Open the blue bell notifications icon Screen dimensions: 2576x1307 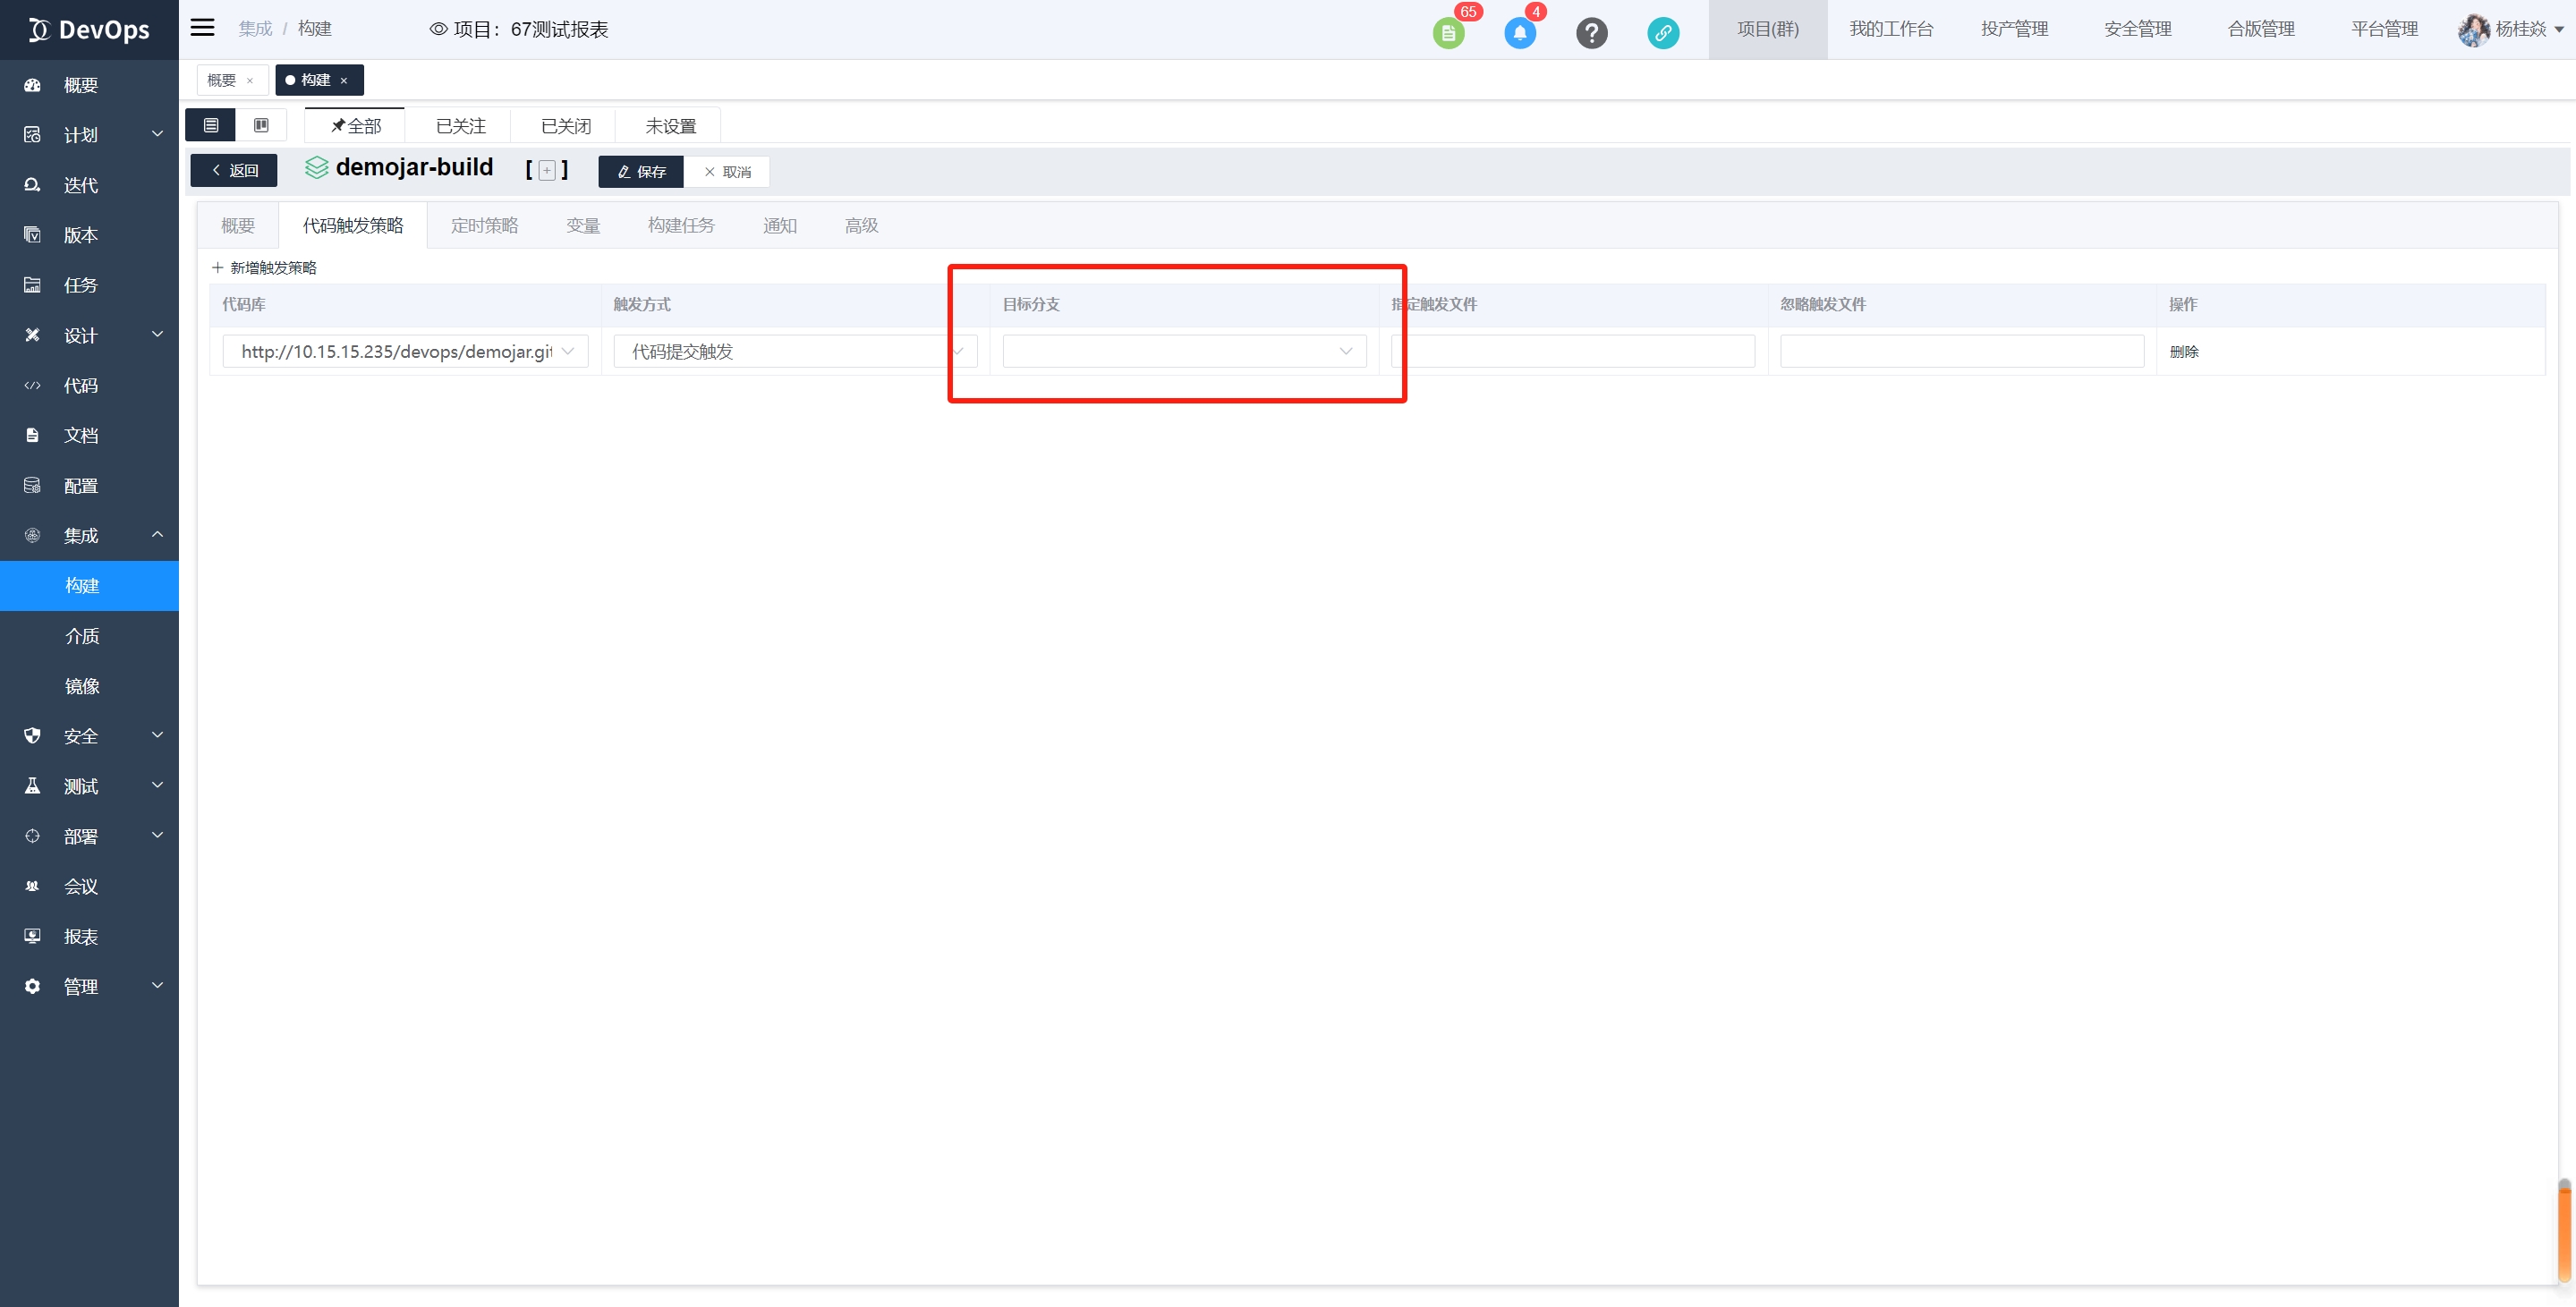click(1519, 33)
